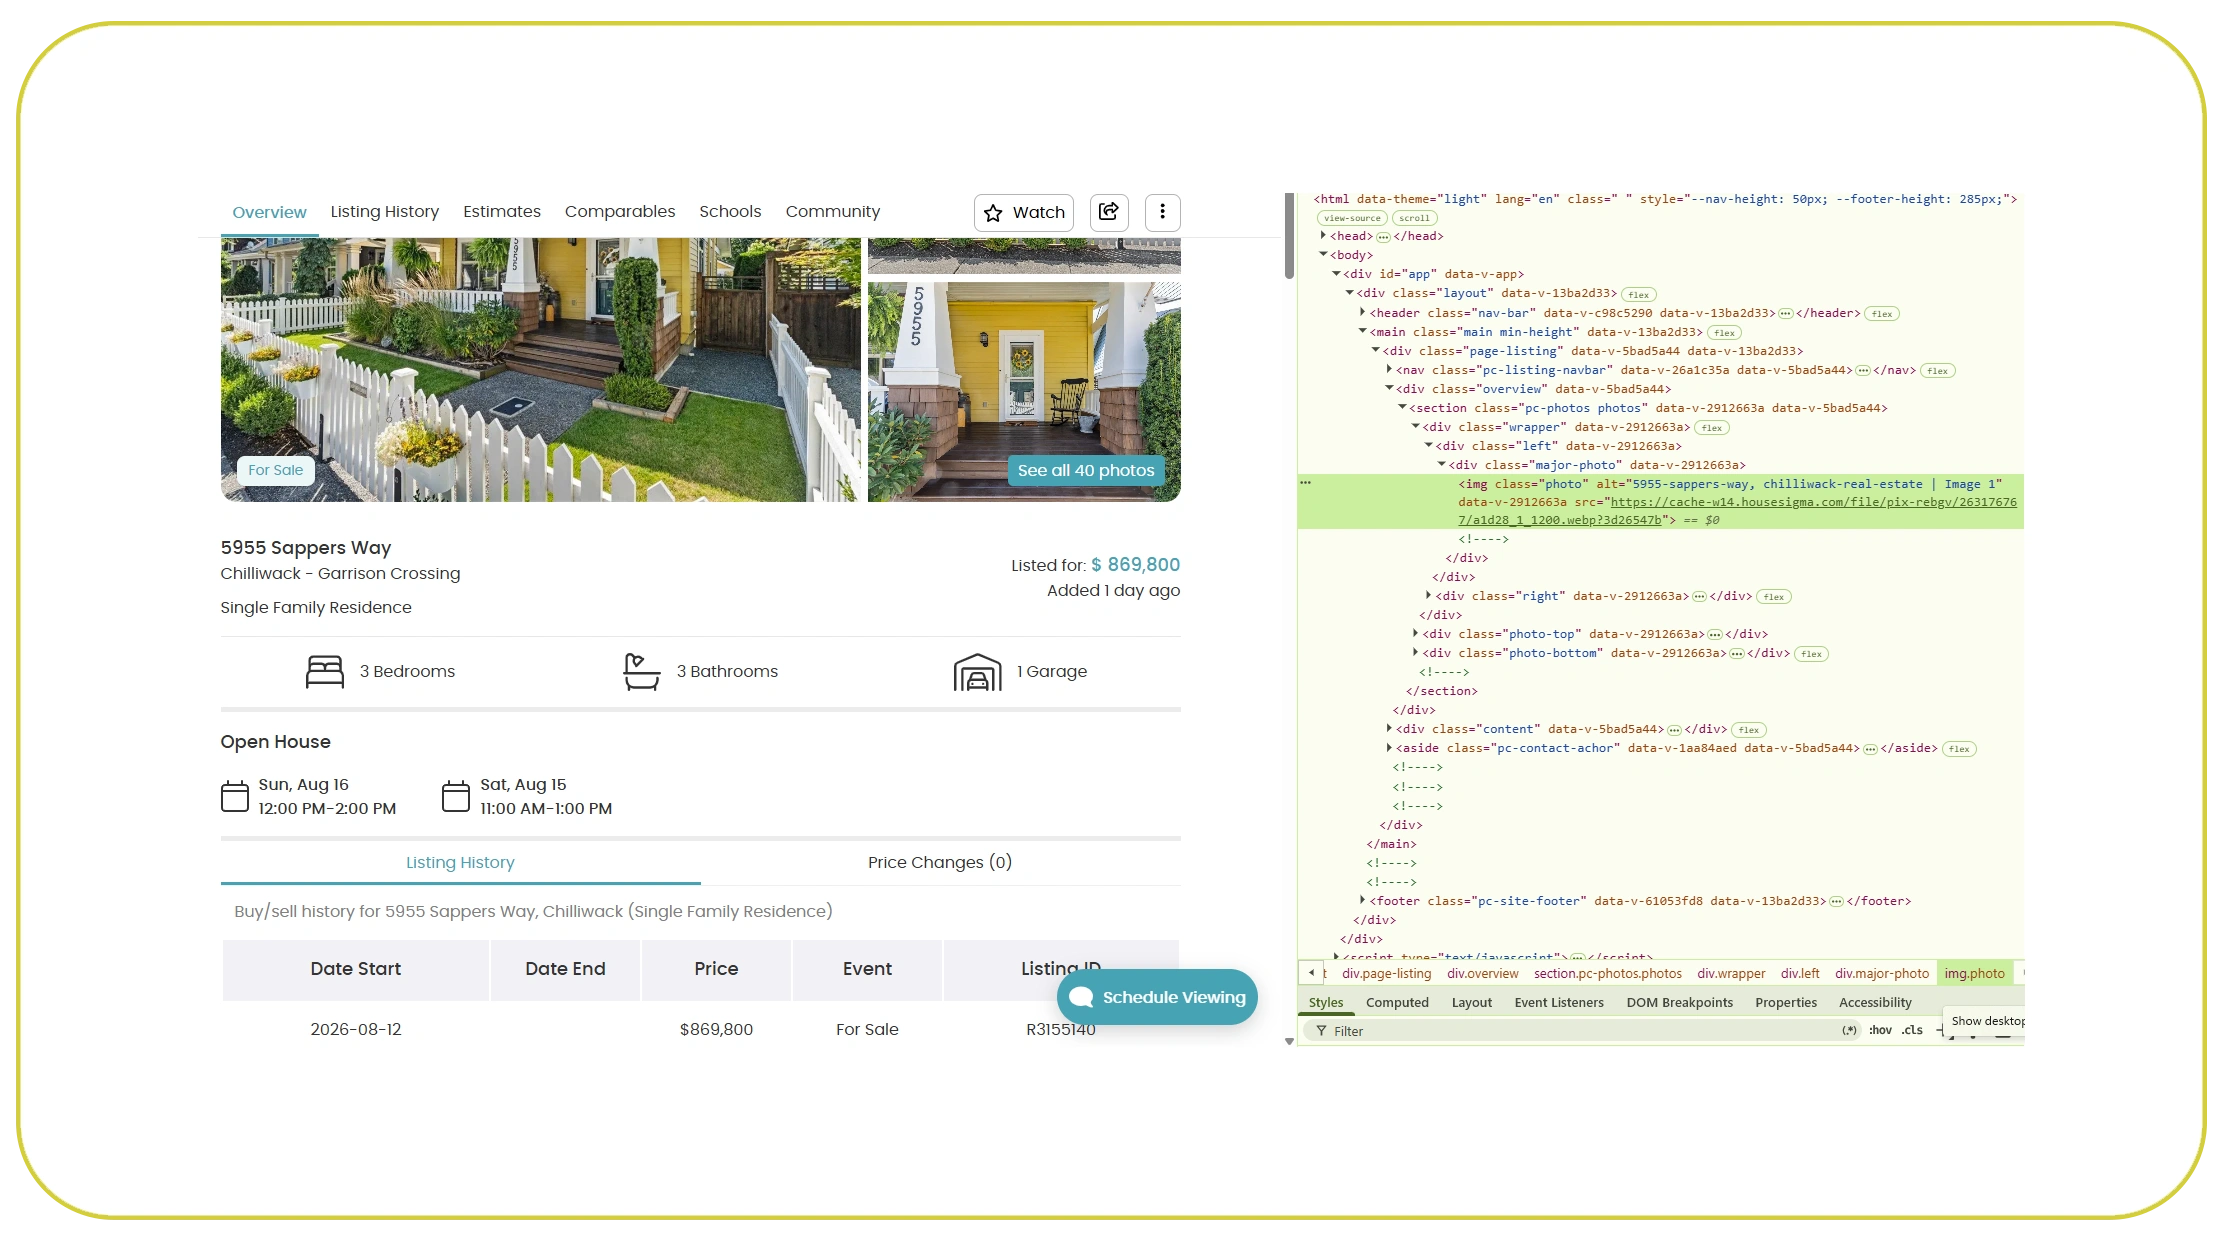The height and width of the screenshot is (1240, 2223).
Task: Open the yellow porch 5955 photo
Action: pos(1024,392)
